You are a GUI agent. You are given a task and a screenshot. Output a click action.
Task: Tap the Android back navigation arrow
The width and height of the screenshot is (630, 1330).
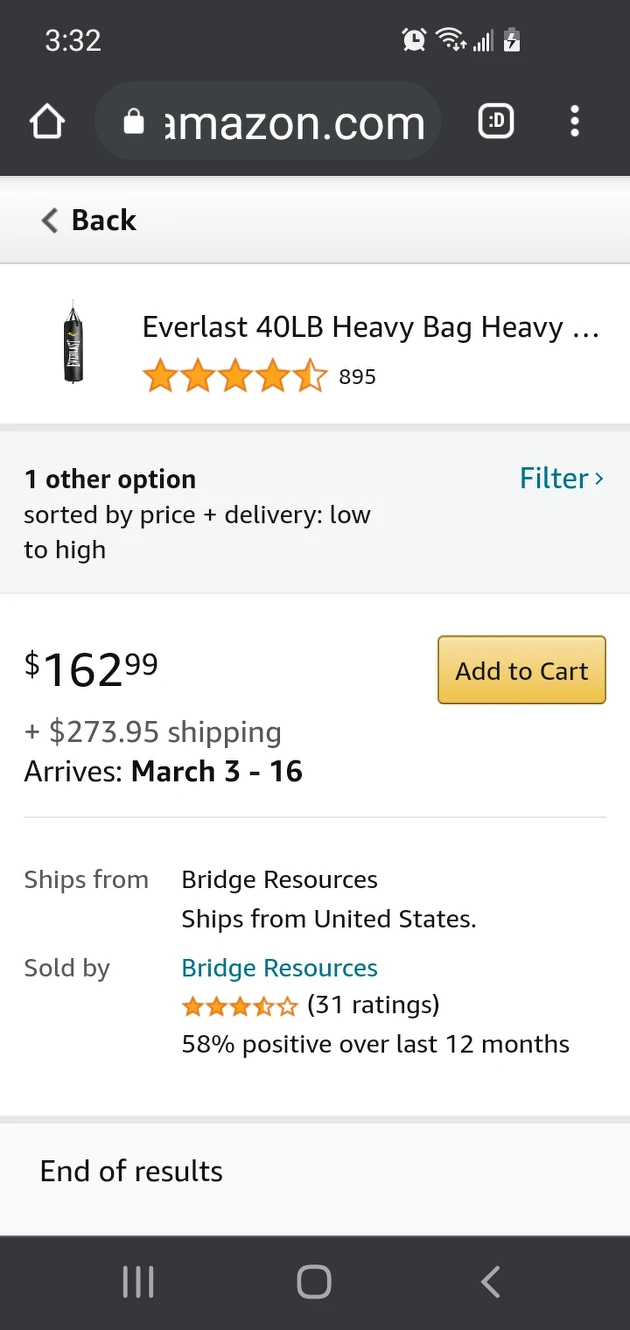490,1282
